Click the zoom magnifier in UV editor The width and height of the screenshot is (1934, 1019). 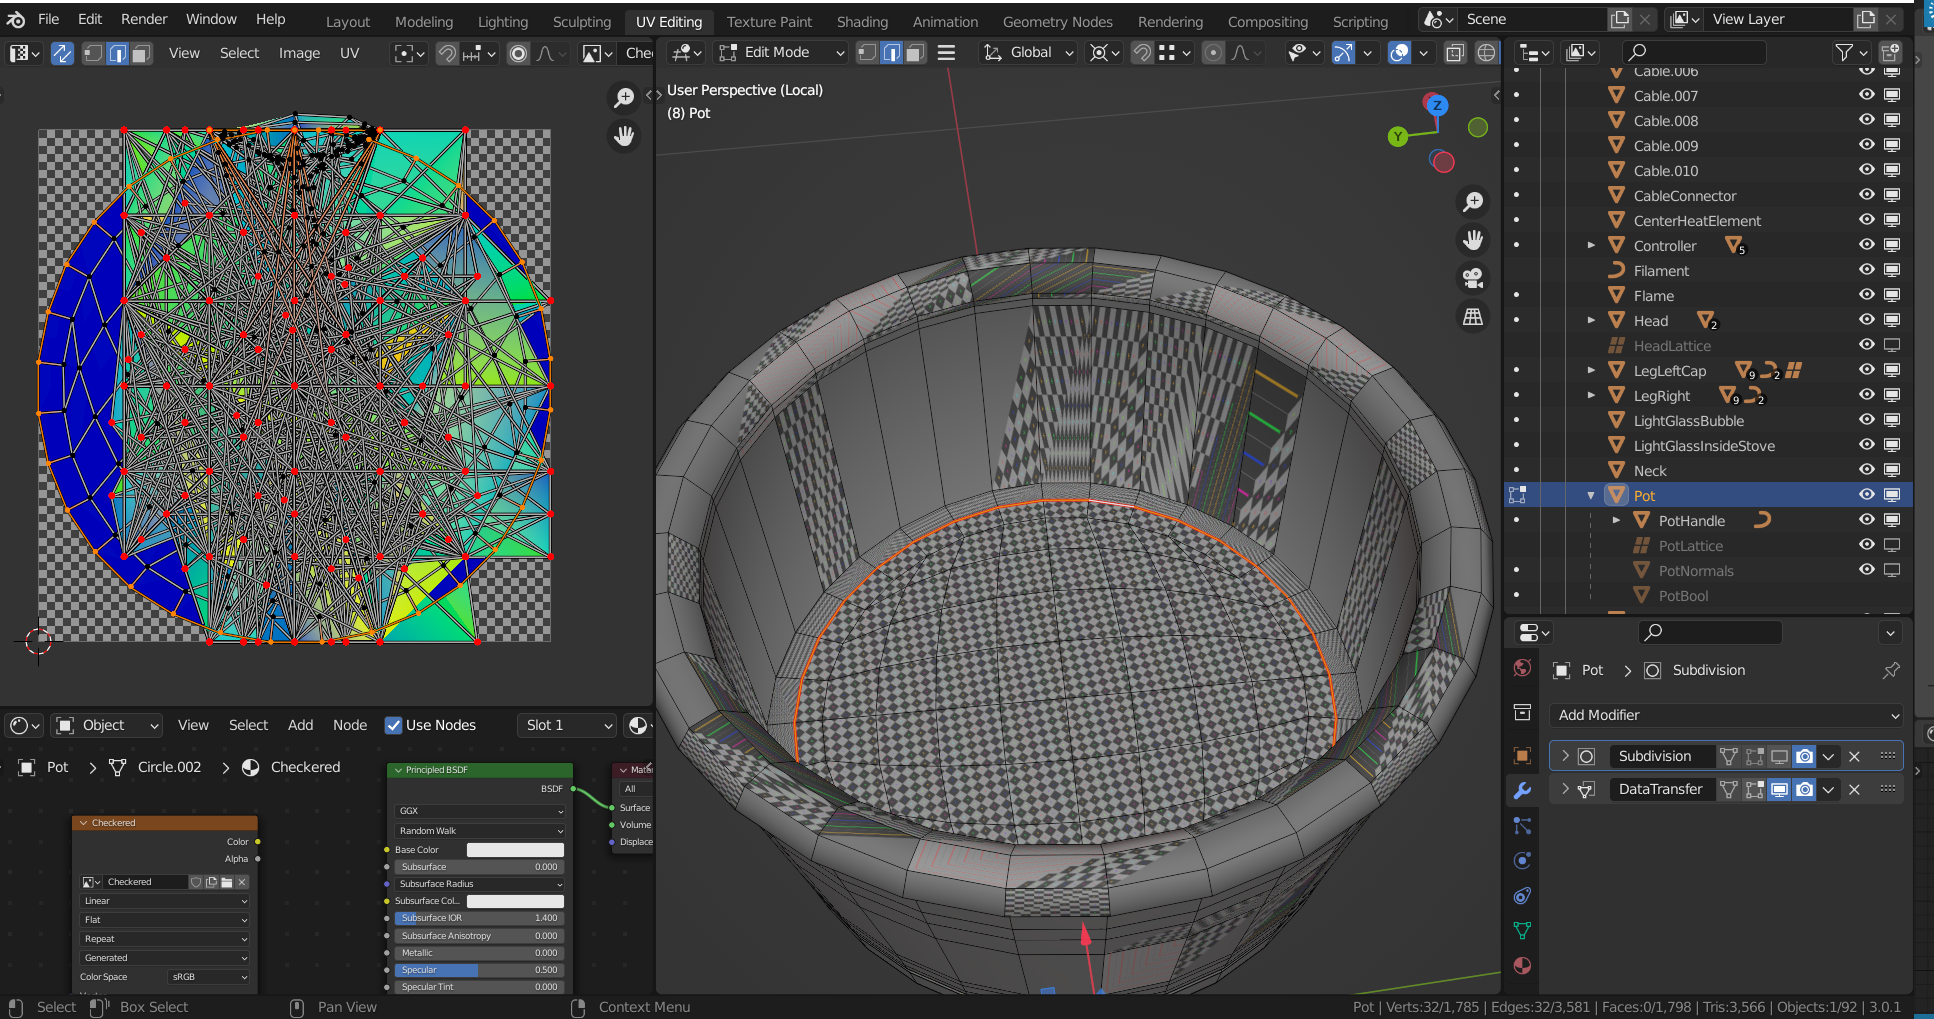(624, 97)
